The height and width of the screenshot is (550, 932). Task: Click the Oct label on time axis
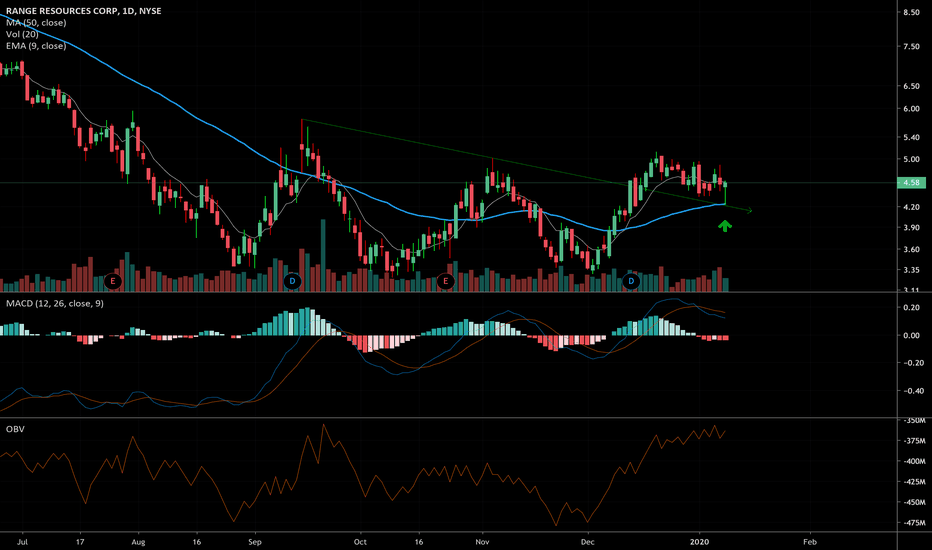[x=360, y=542]
